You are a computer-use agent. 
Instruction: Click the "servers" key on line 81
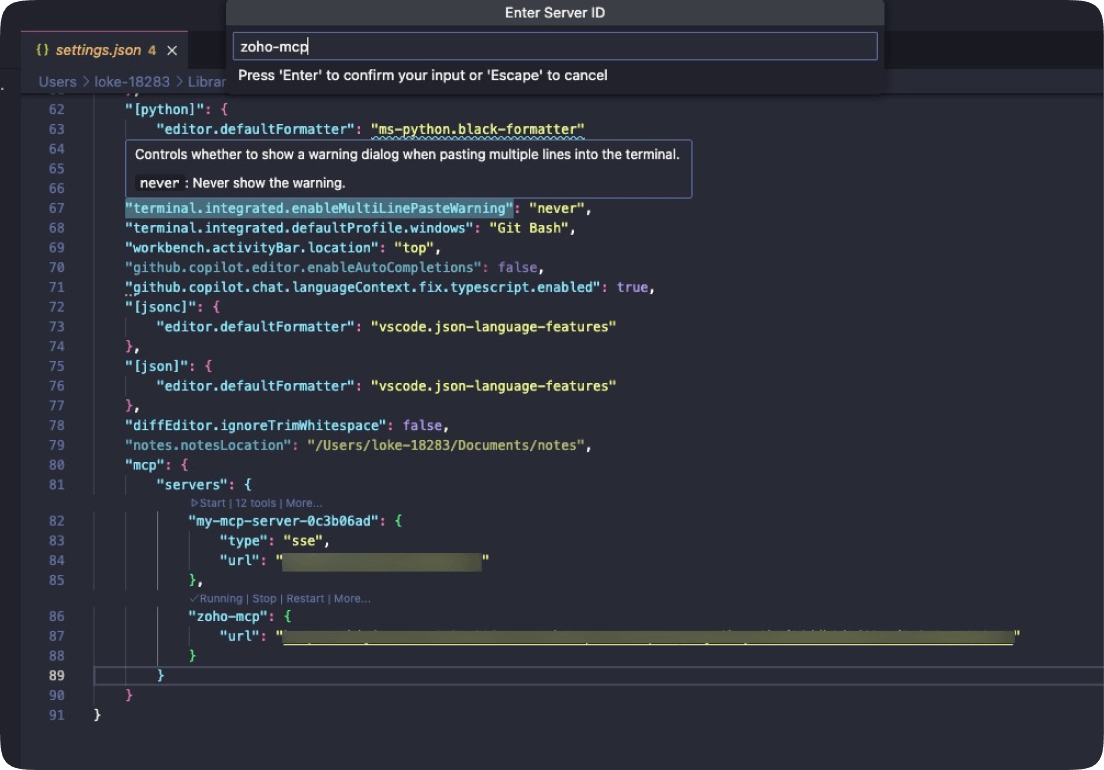192,485
